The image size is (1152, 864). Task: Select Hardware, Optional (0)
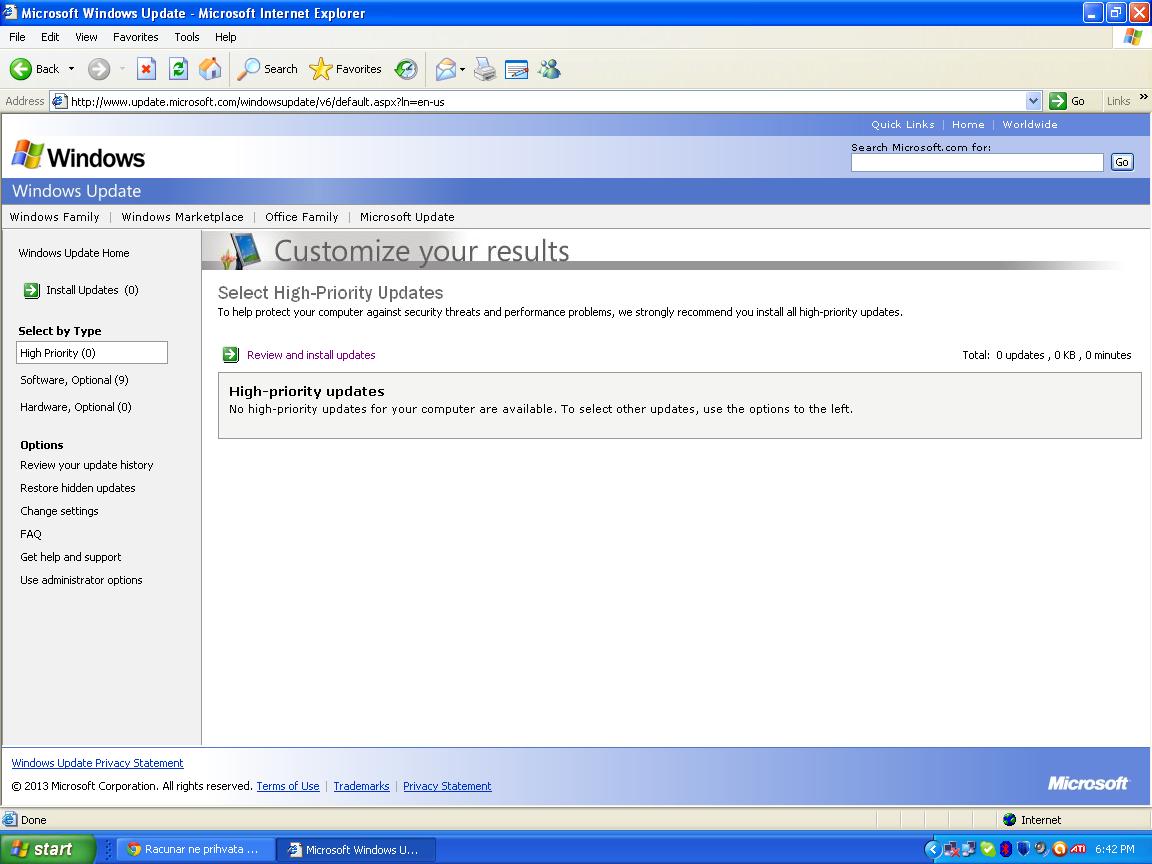76,407
